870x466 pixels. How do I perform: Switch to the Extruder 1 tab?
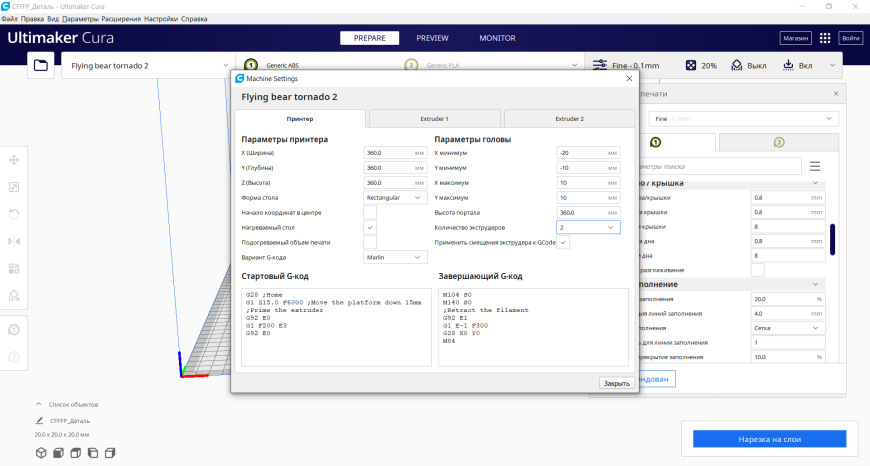coord(434,118)
